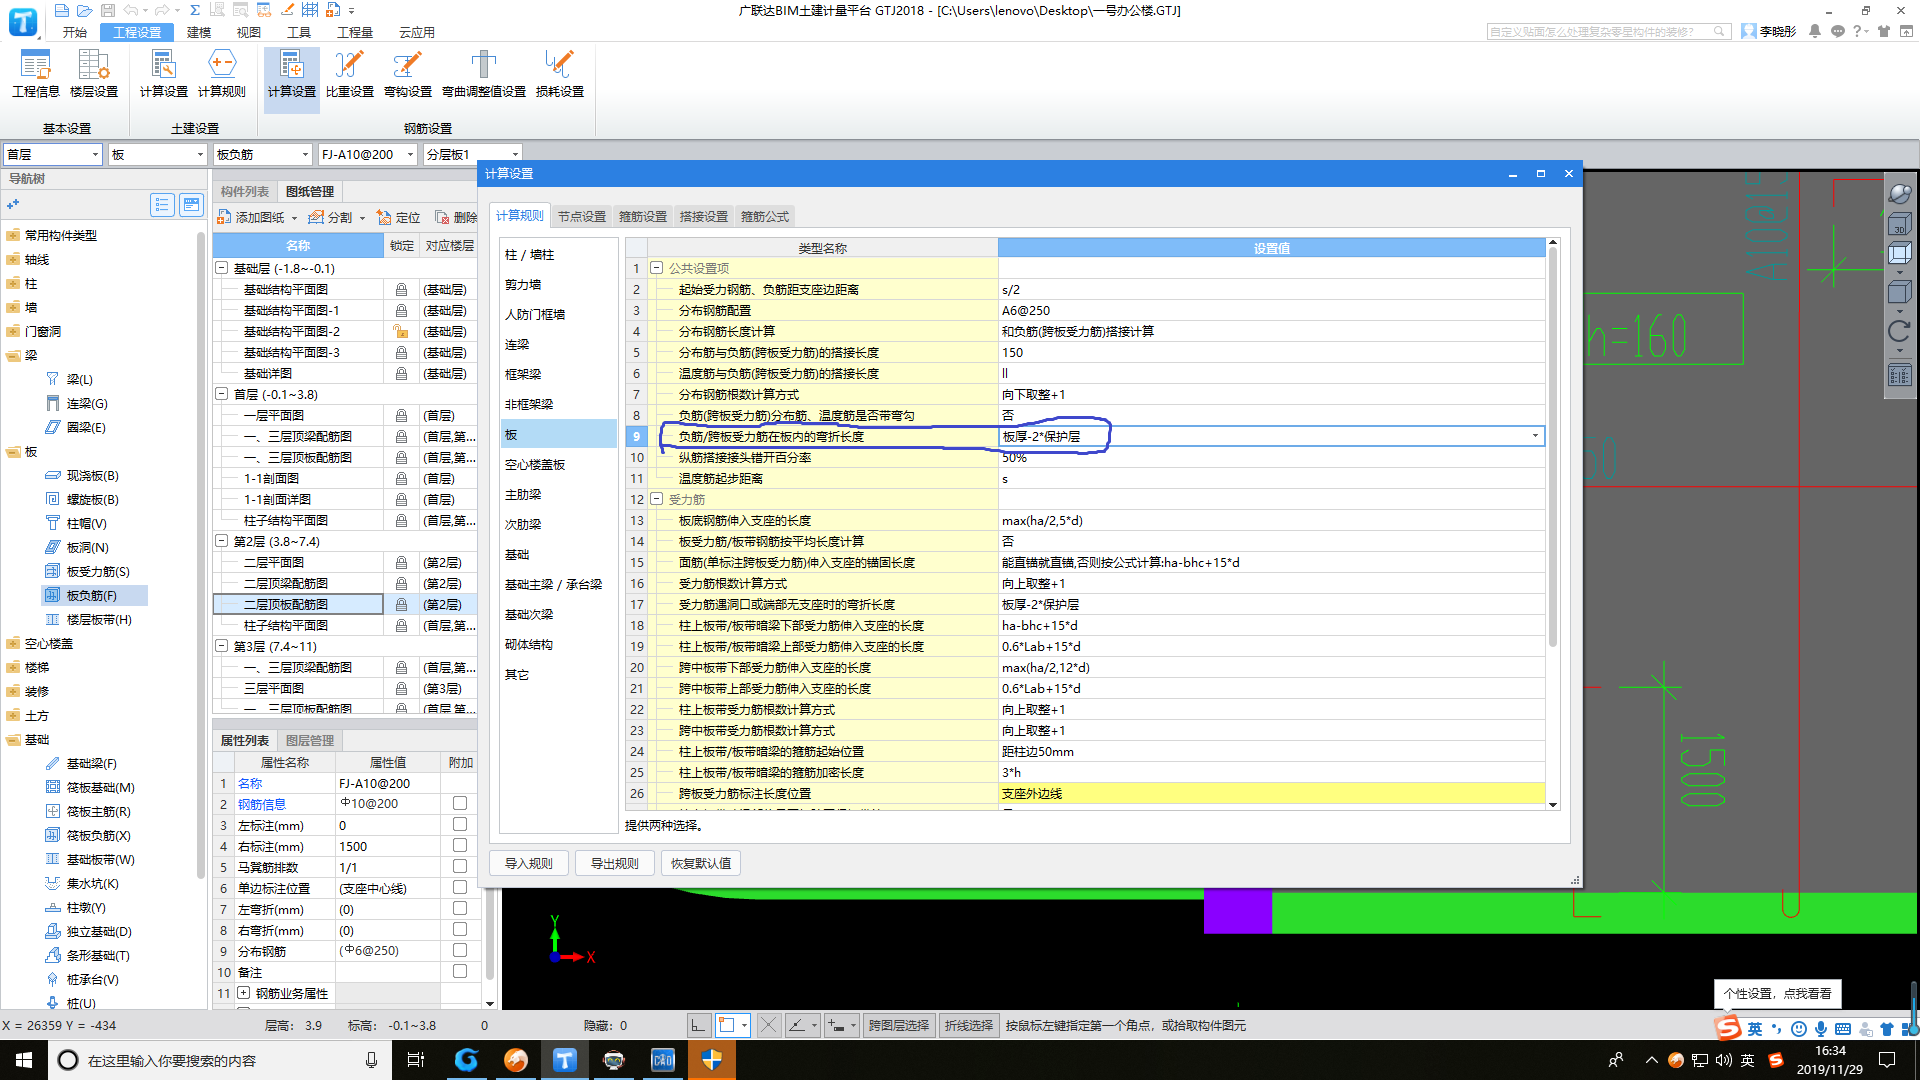Open 计算规则 in the 土建设置 group
Image resolution: width=1920 pixels, height=1080 pixels.
coord(221,74)
